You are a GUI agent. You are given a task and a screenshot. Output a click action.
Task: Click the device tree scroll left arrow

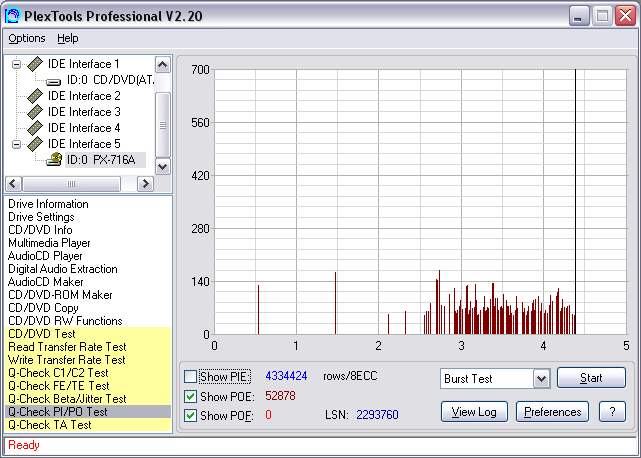13,184
